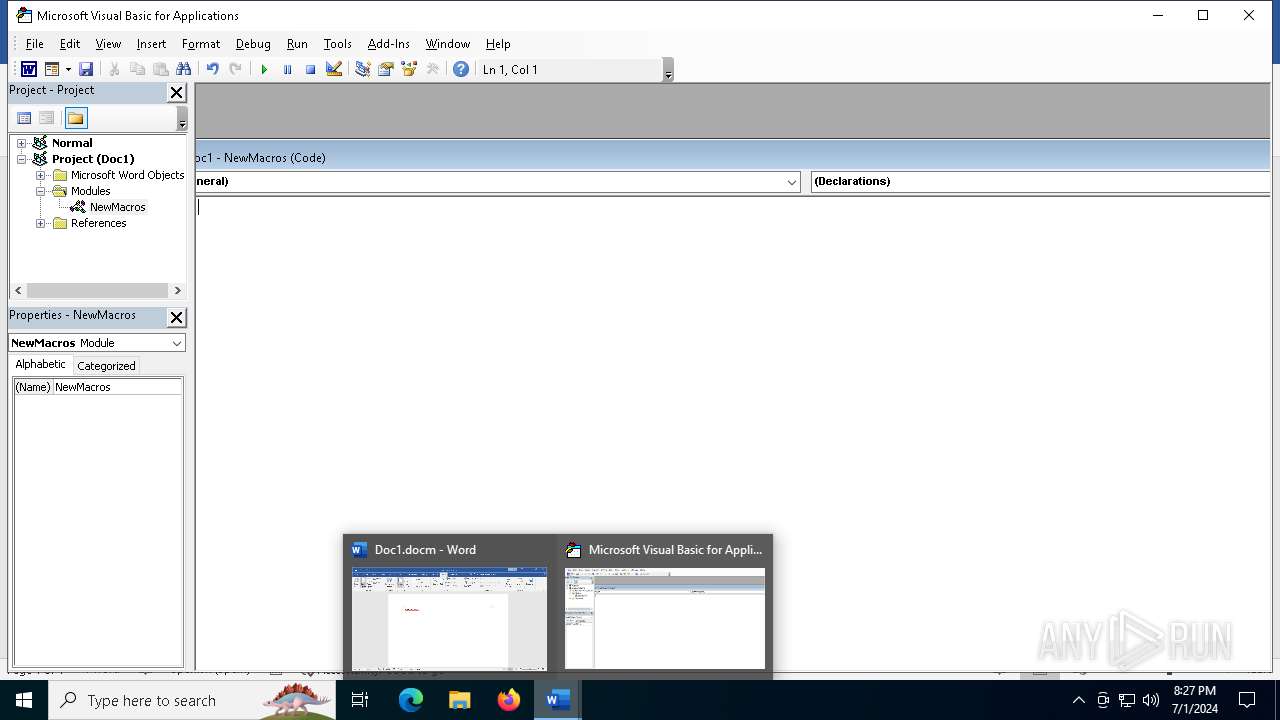Open Project Explorer toolbar icon
Viewport: 1280px width, 720px height.
(x=362, y=69)
